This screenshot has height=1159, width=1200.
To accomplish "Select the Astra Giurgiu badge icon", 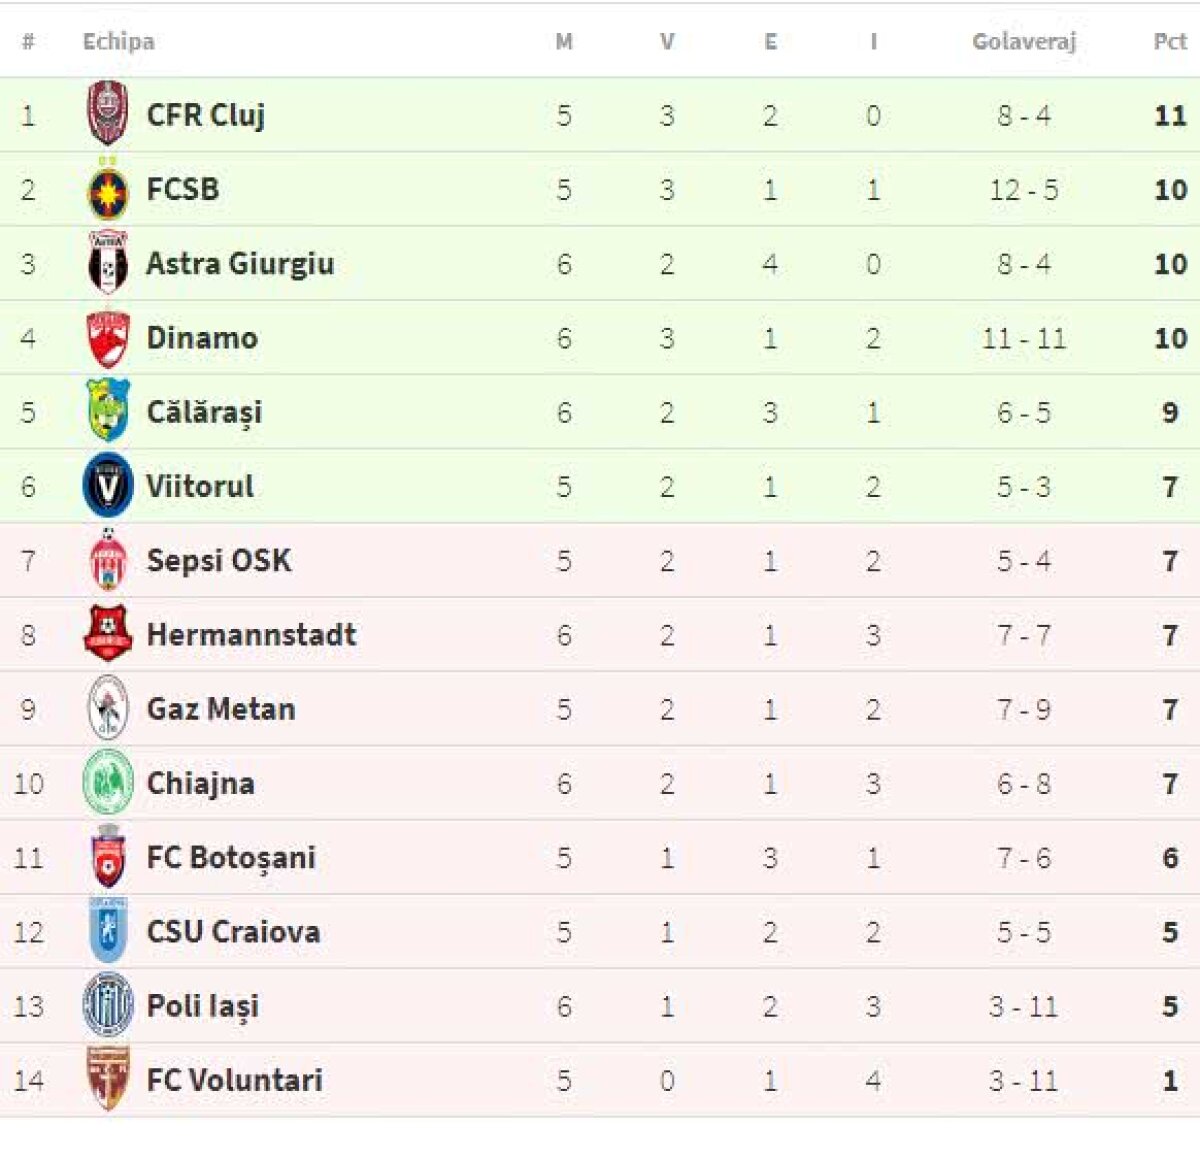I will (107, 263).
